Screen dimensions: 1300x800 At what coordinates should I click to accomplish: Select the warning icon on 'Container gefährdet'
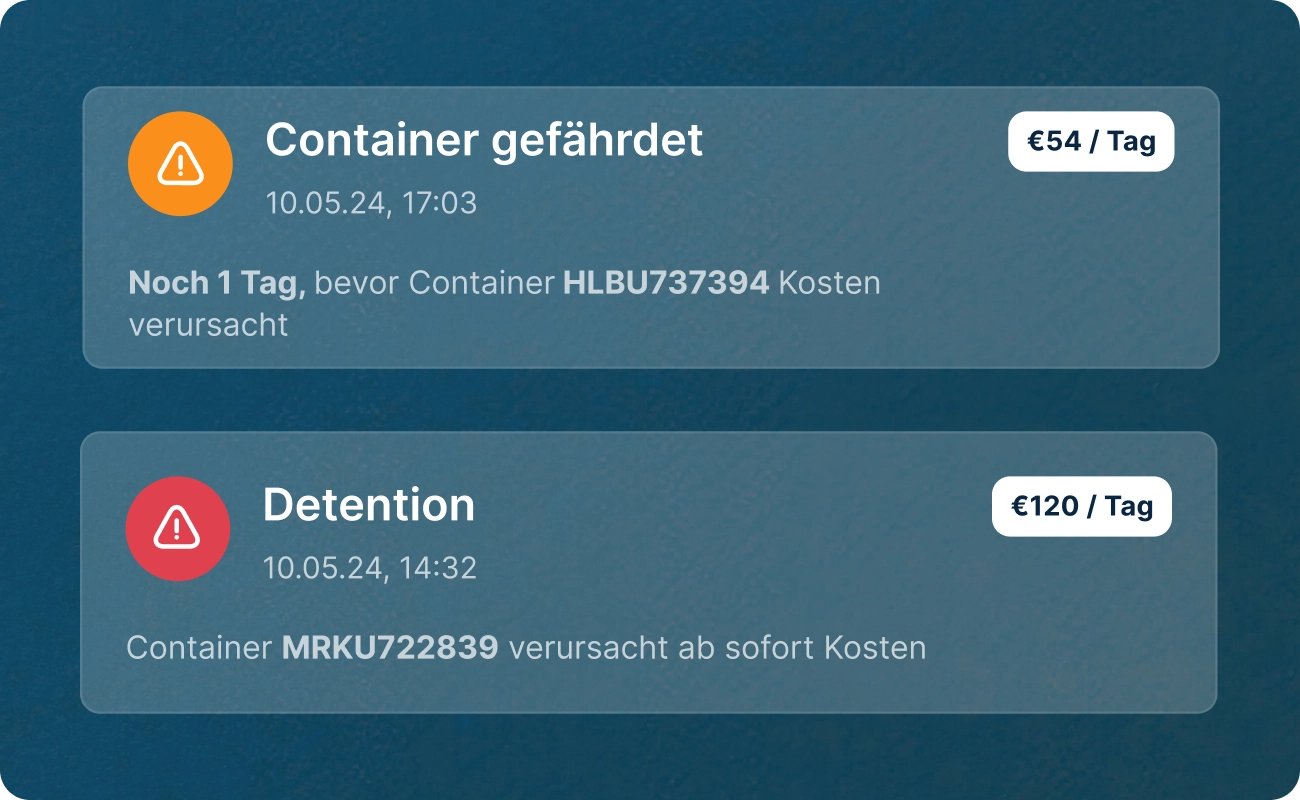(x=179, y=163)
